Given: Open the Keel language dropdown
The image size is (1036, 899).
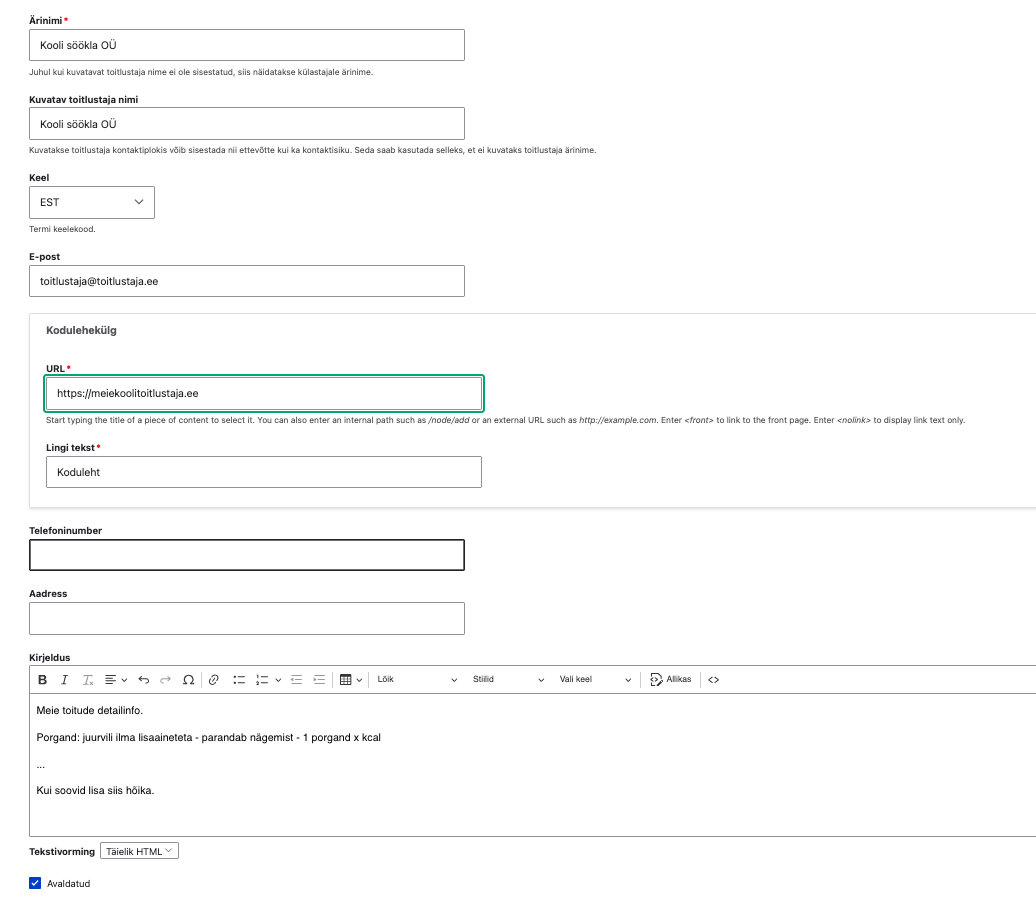Looking at the screenshot, I should 92,202.
